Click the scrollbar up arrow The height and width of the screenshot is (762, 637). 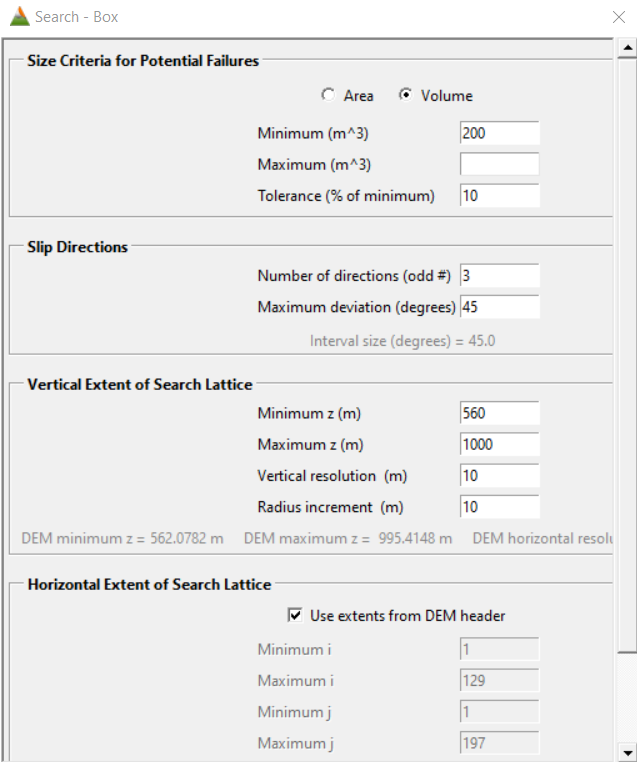tap(627, 47)
